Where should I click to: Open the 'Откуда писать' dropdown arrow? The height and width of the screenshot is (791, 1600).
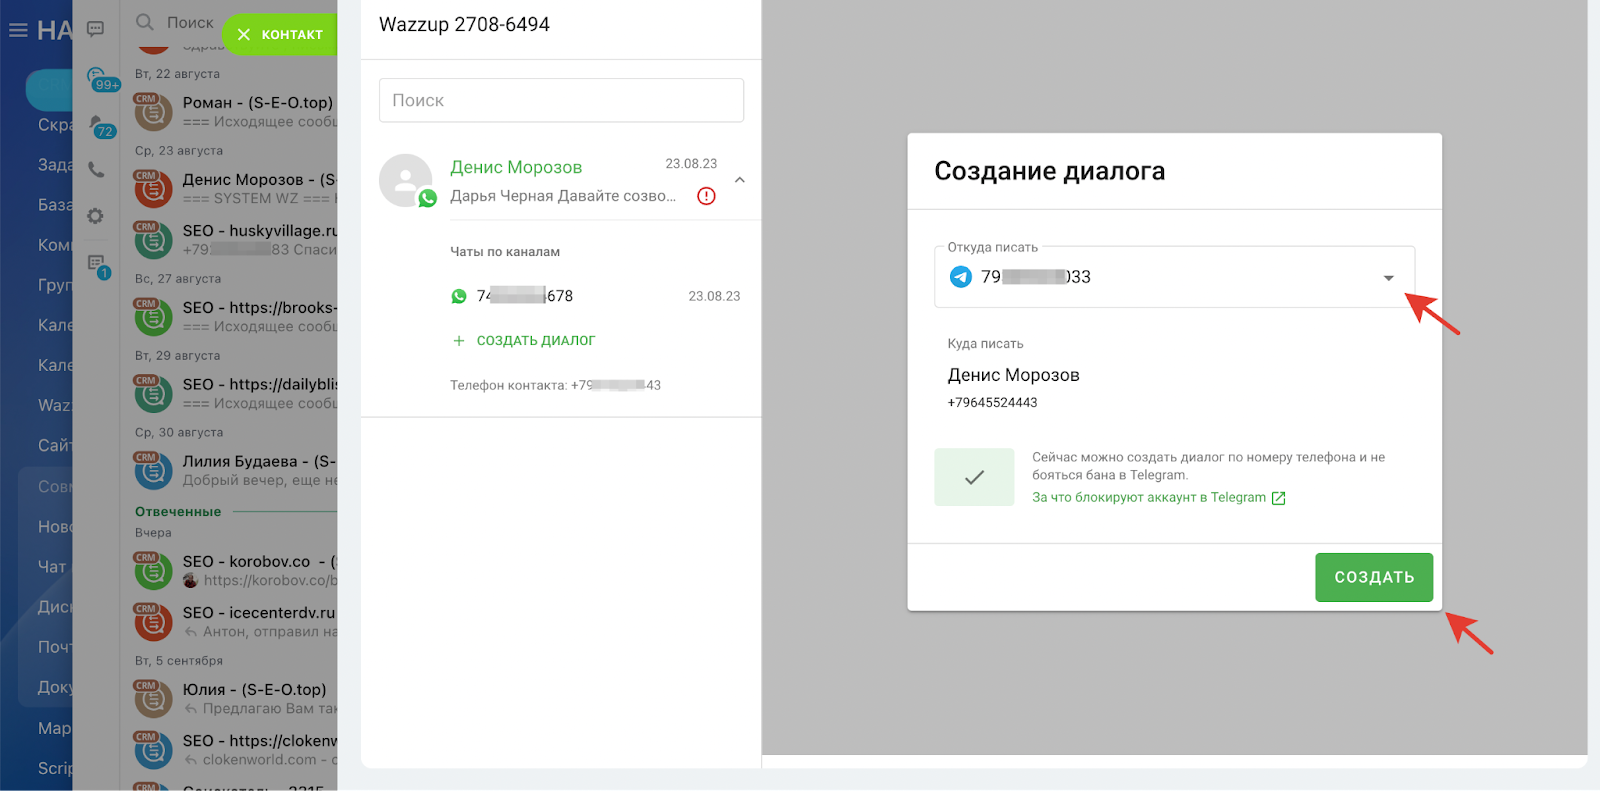pos(1388,278)
